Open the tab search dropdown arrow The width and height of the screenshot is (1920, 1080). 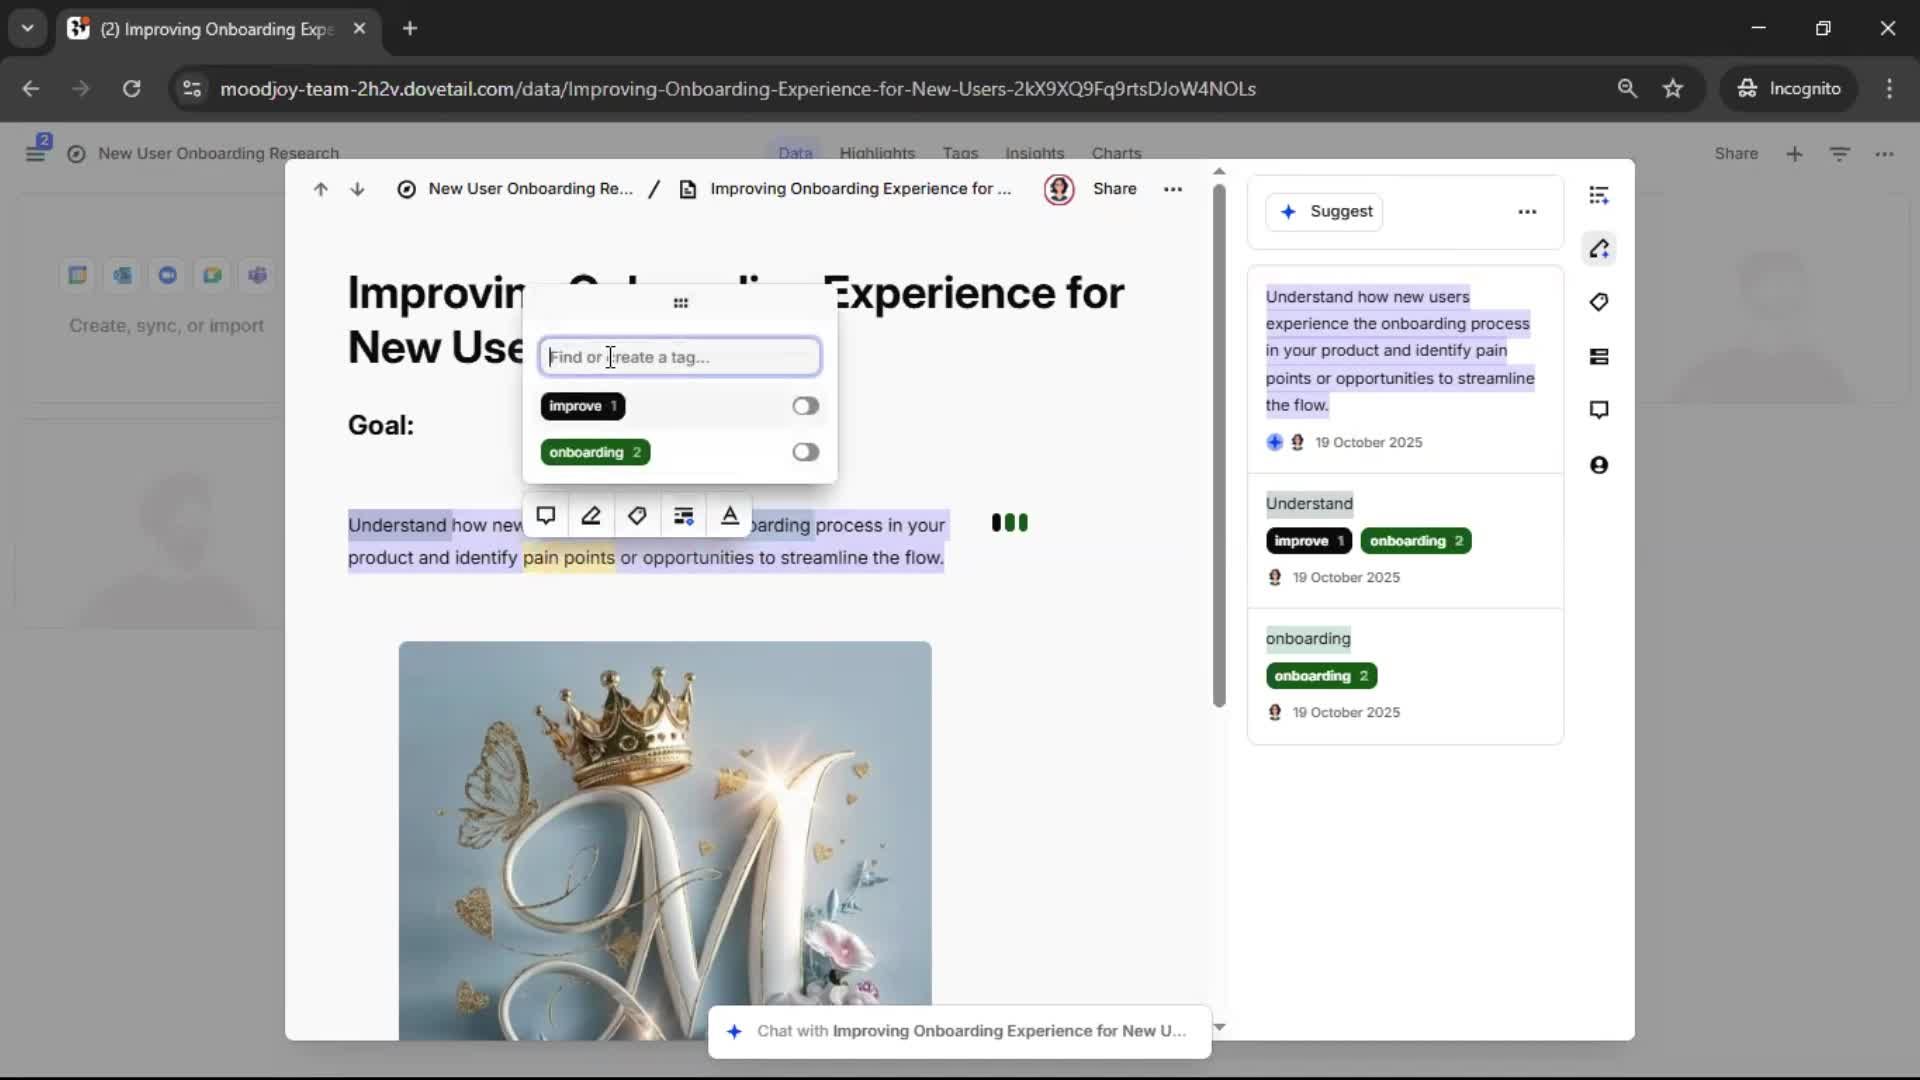pos(27,28)
